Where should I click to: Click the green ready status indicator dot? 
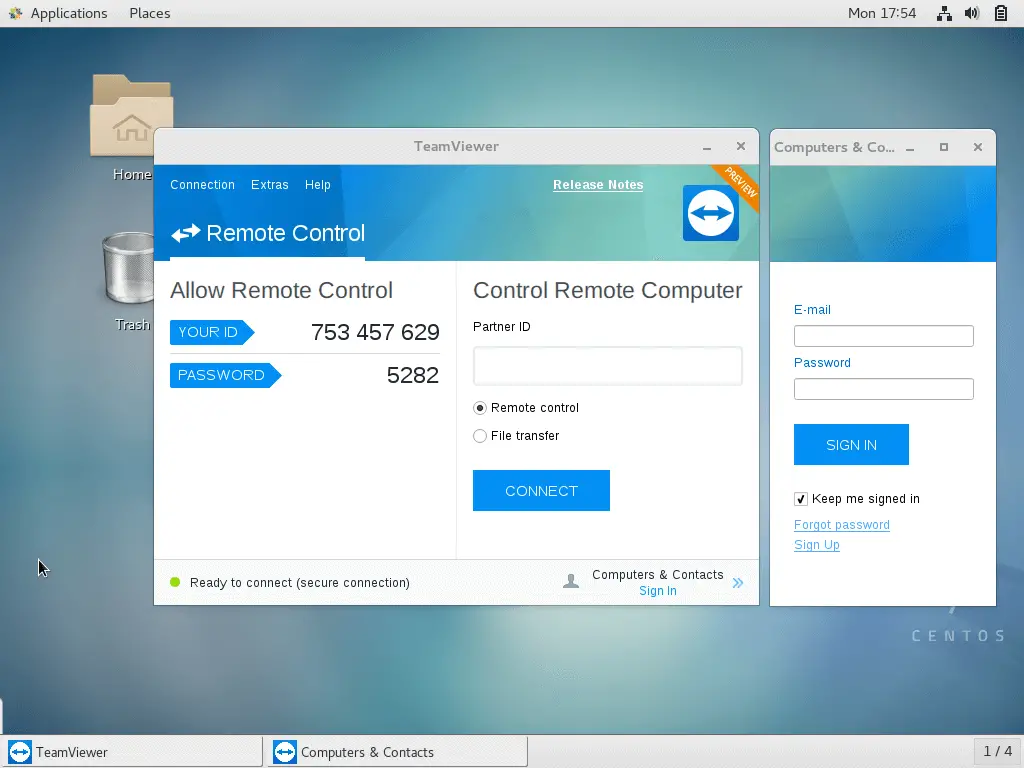tap(175, 582)
